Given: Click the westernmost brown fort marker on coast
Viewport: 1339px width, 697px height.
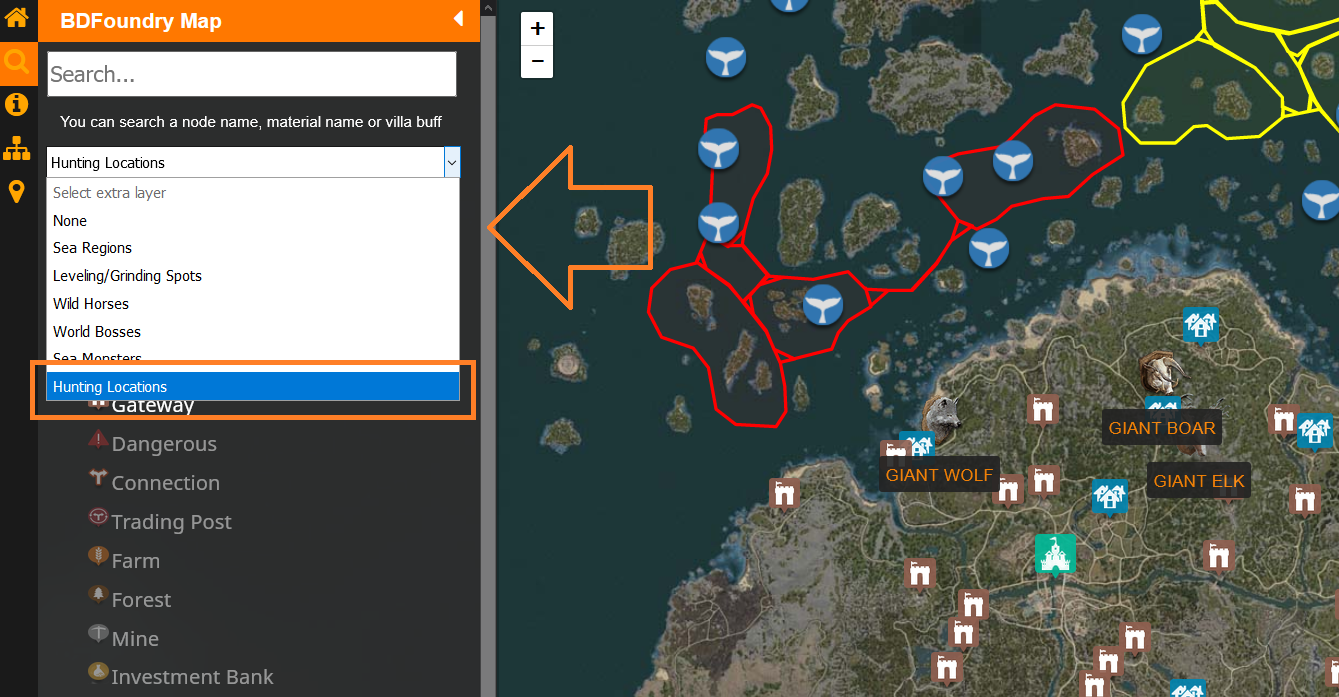Looking at the screenshot, I should click(x=784, y=493).
